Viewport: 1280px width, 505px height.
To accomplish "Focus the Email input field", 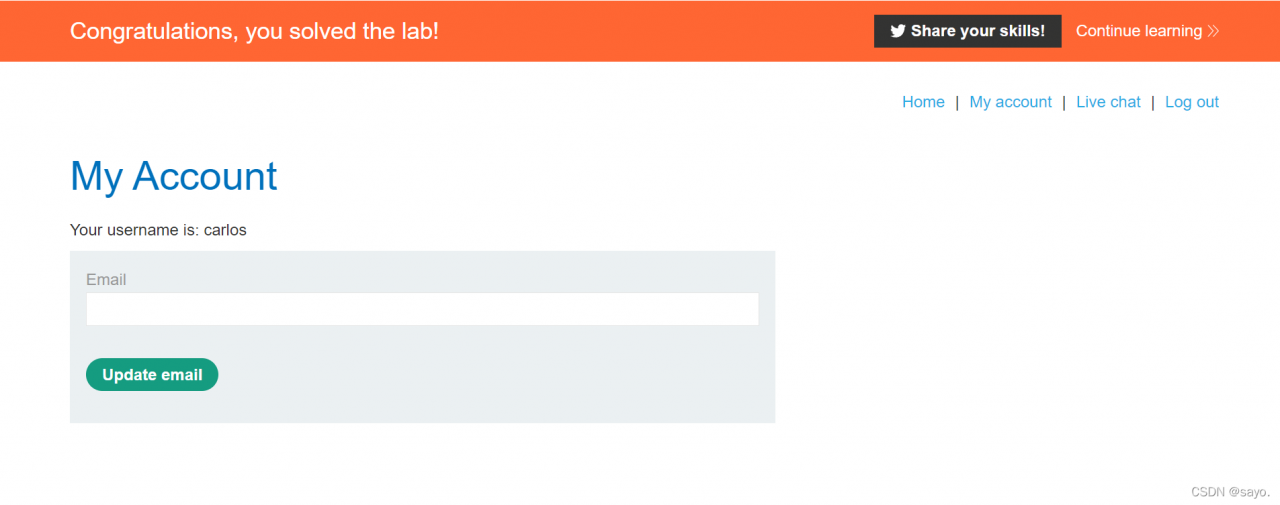I will click(x=422, y=309).
